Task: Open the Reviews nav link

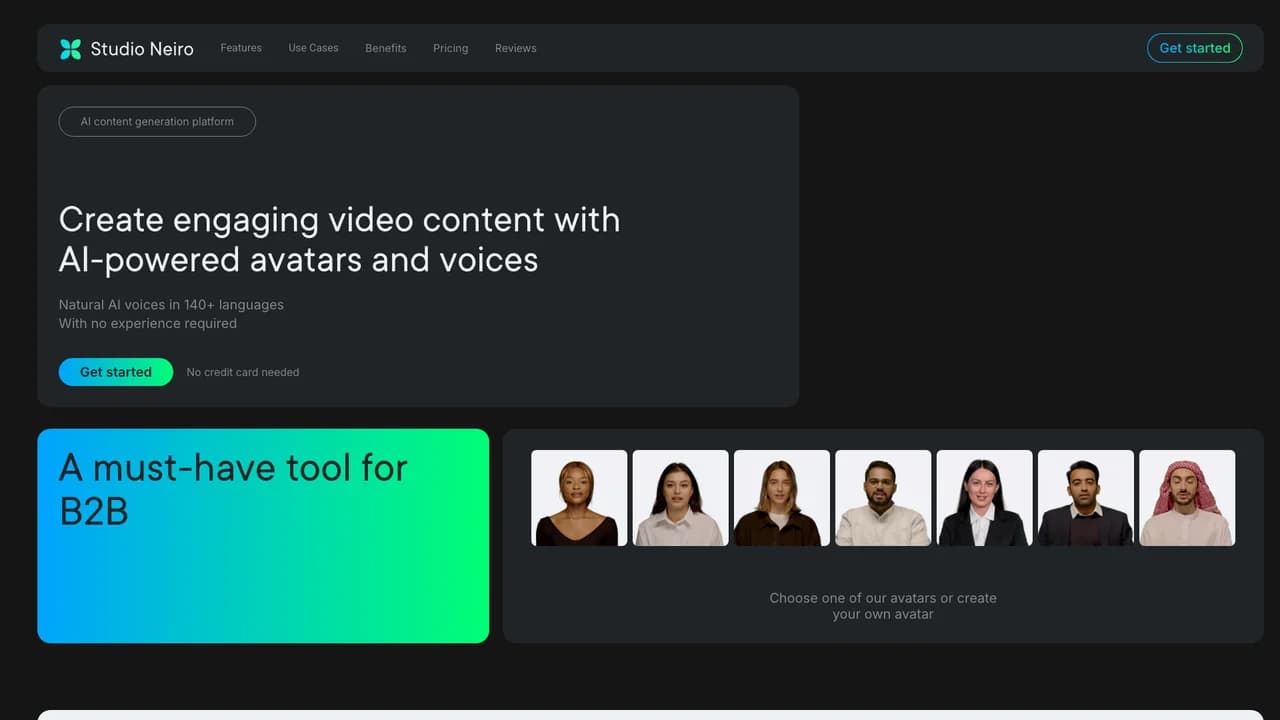Action: coord(516,48)
